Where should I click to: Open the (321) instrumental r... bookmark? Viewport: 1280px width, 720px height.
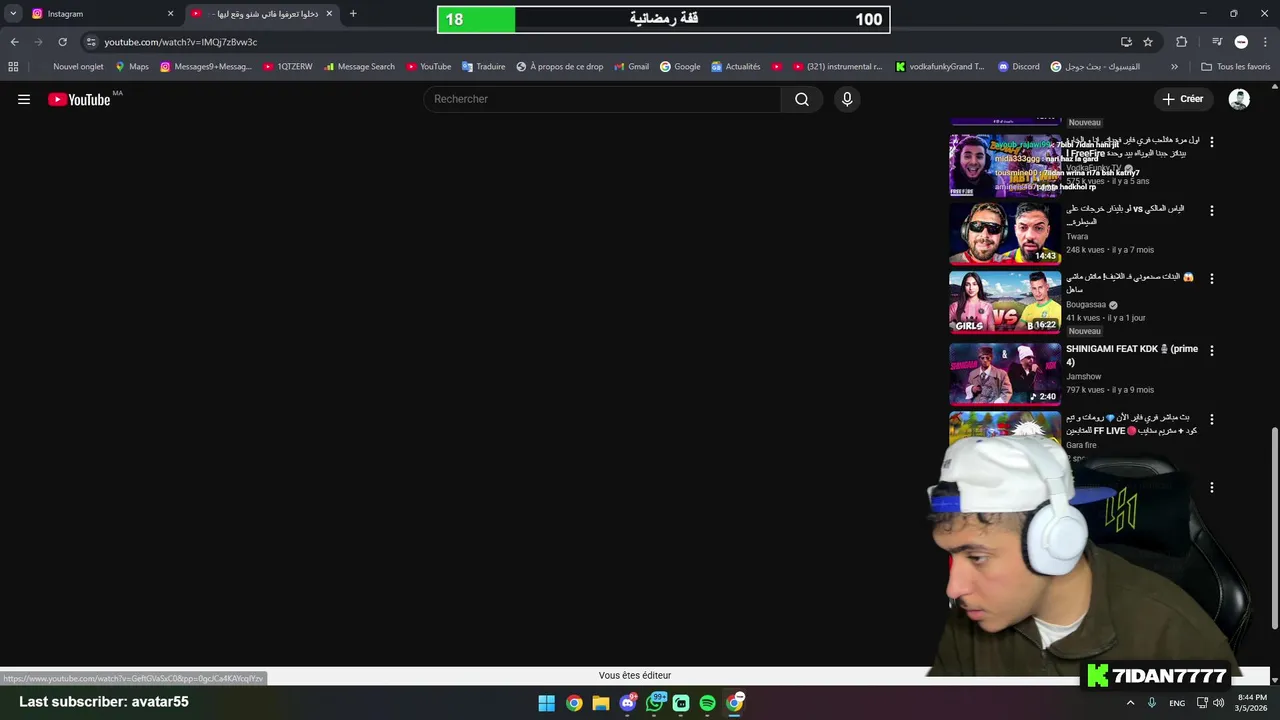838,67
